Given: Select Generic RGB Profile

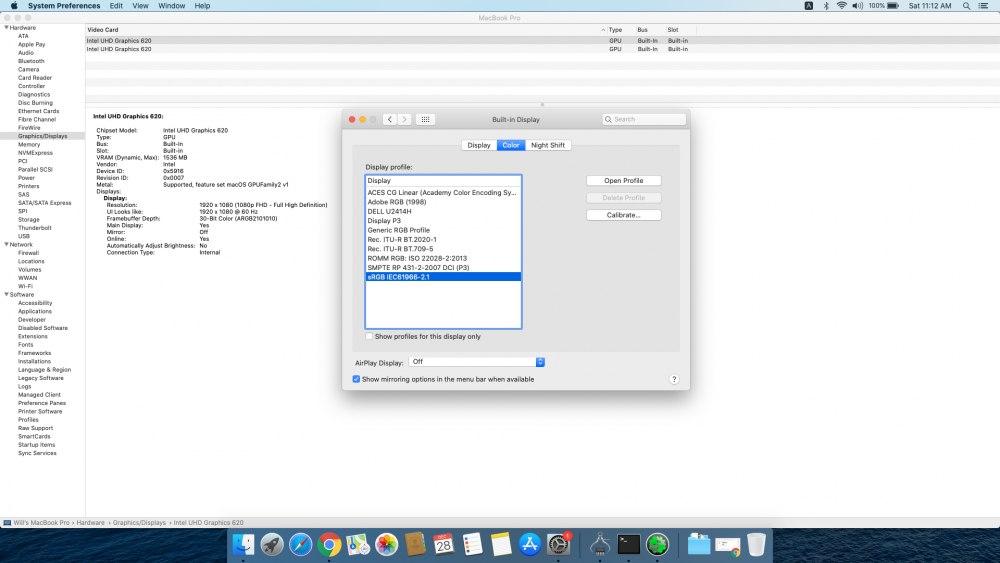Looking at the screenshot, I should pyautogui.click(x=443, y=230).
